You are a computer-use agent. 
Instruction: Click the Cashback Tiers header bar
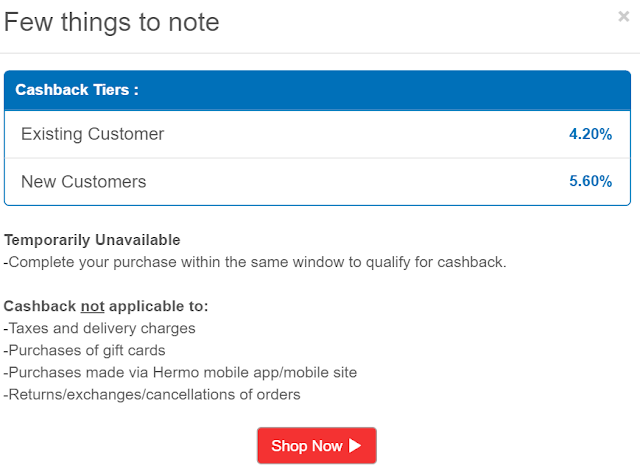coord(316,90)
